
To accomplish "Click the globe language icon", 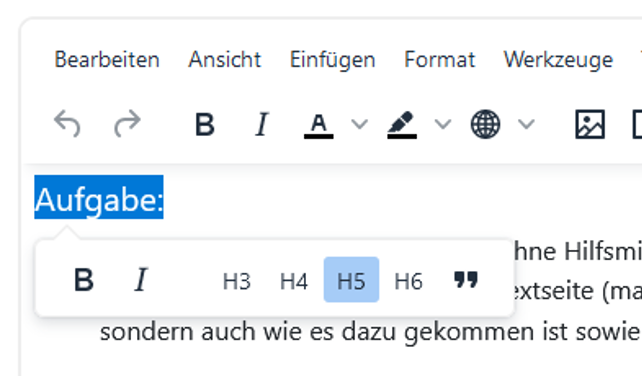I will [485, 124].
